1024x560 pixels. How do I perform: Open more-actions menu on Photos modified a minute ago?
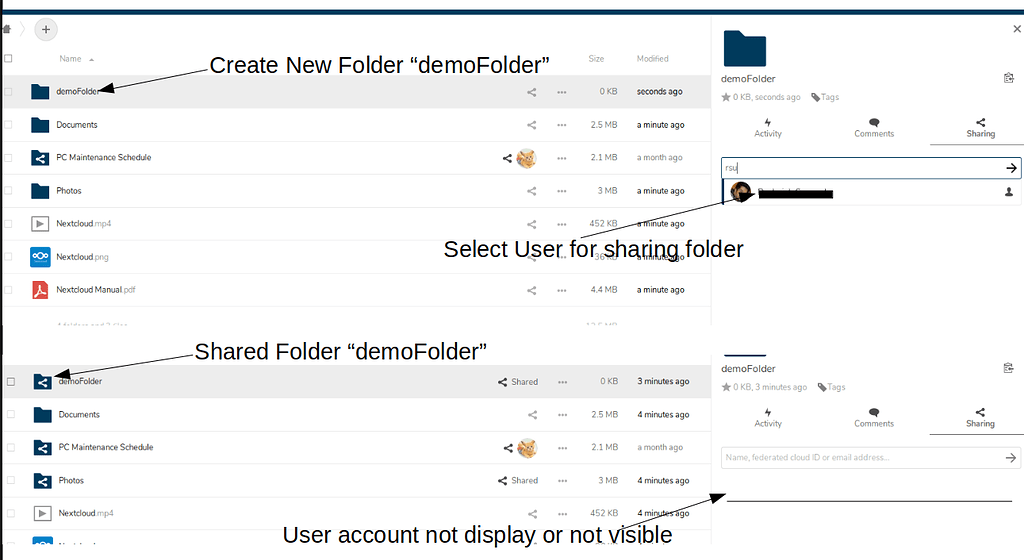click(562, 191)
